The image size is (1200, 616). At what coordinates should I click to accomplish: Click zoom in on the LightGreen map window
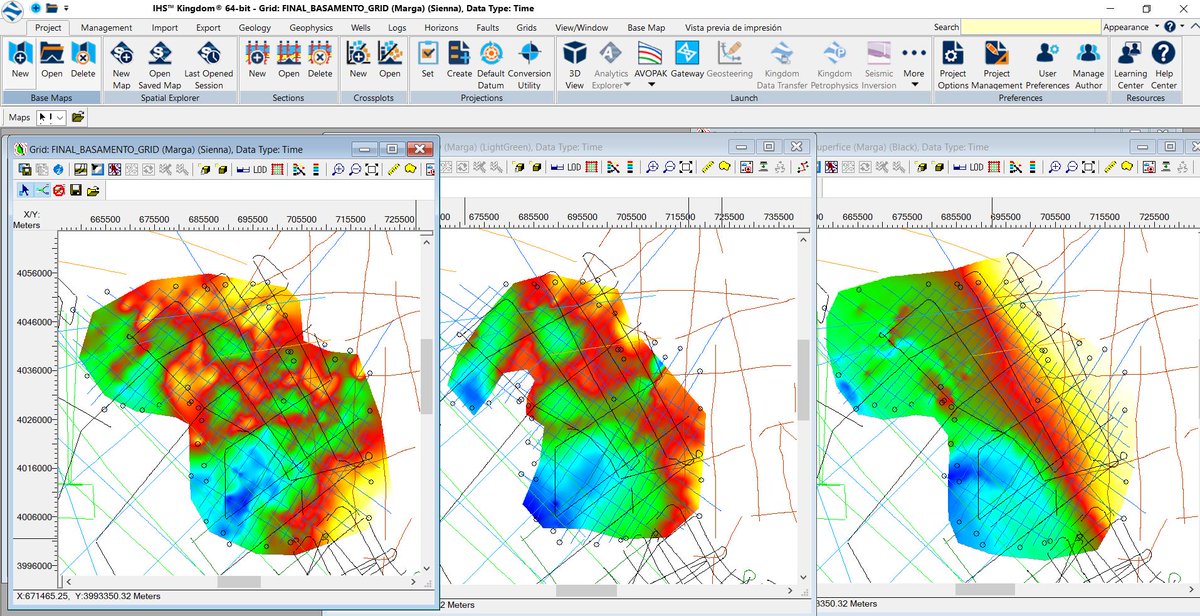click(x=652, y=167)
